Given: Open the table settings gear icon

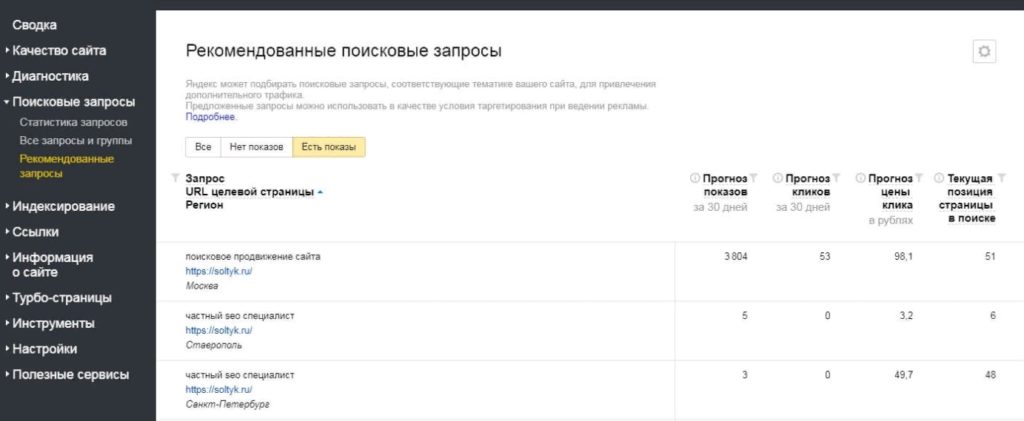Looking at the screenshot, I should click(x=984, y=52).
